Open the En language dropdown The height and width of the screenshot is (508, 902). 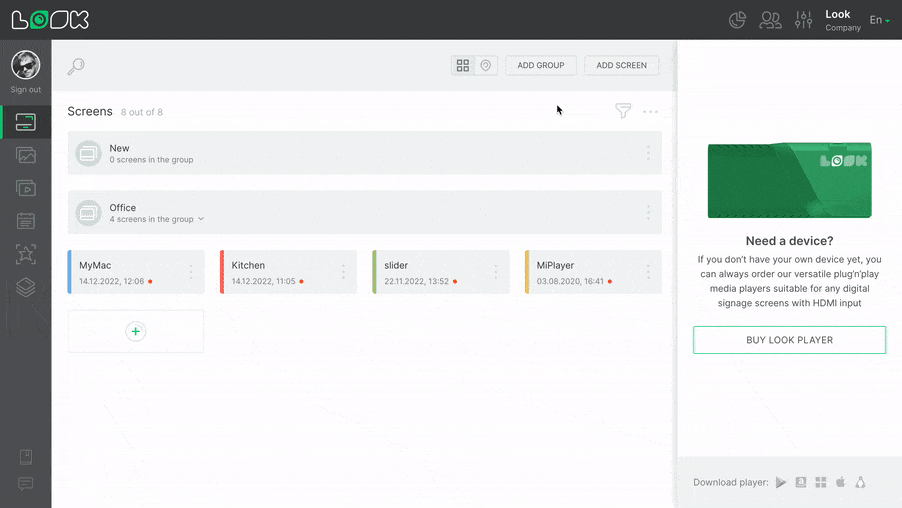tap(879, 20)
